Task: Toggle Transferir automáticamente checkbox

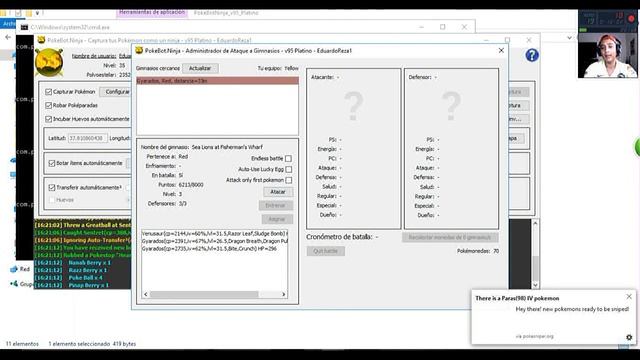Action: (x=52, y=188)
